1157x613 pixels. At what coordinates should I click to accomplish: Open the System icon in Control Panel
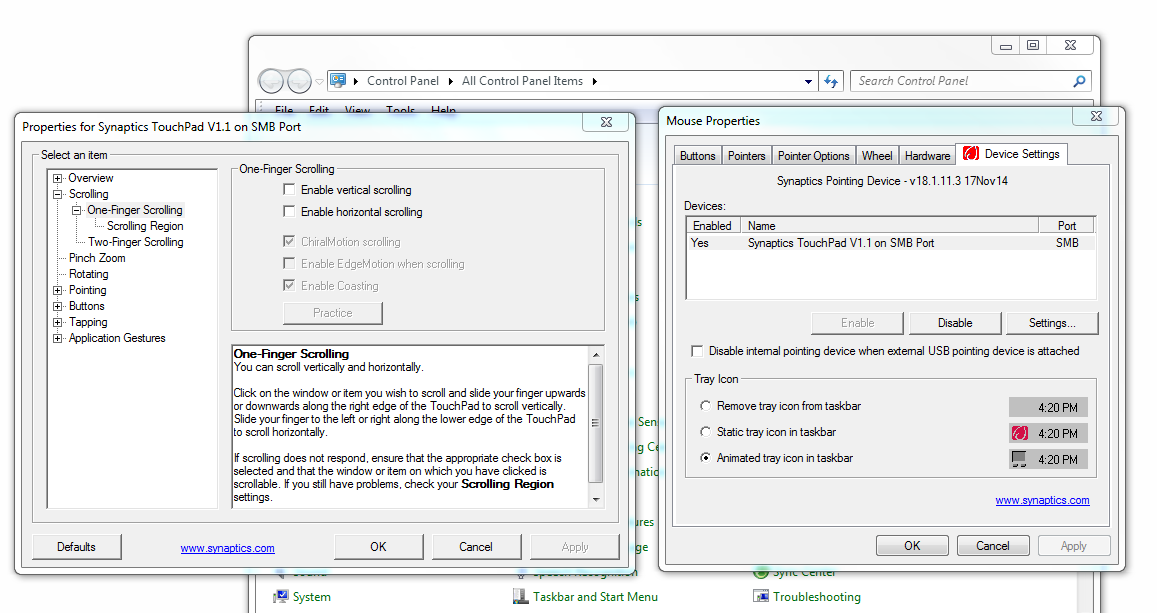(x=280, y=597)
